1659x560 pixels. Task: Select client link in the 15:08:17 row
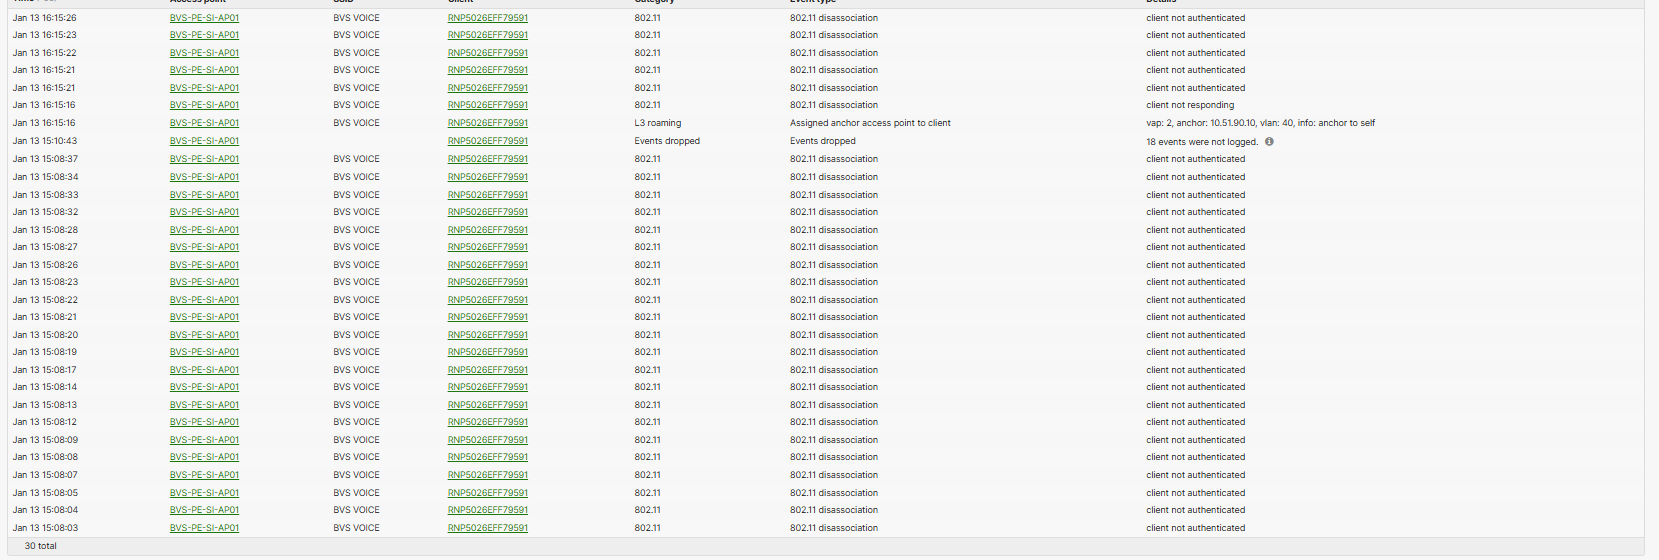(x=487, y=370)
